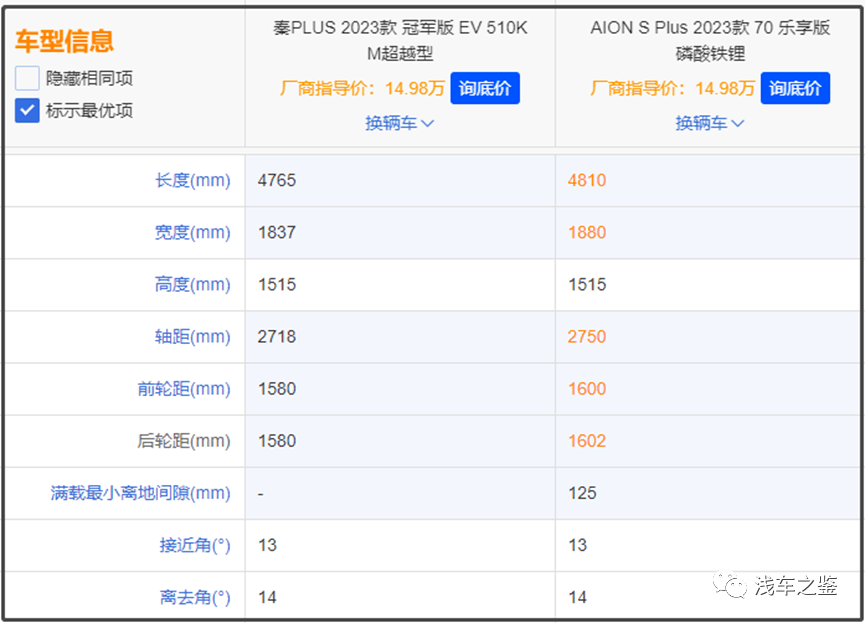This screenshot has height=623, width=865.
Task: Select the 秦PLUS 2023款 冠军版 EV title
Action: 401,40
